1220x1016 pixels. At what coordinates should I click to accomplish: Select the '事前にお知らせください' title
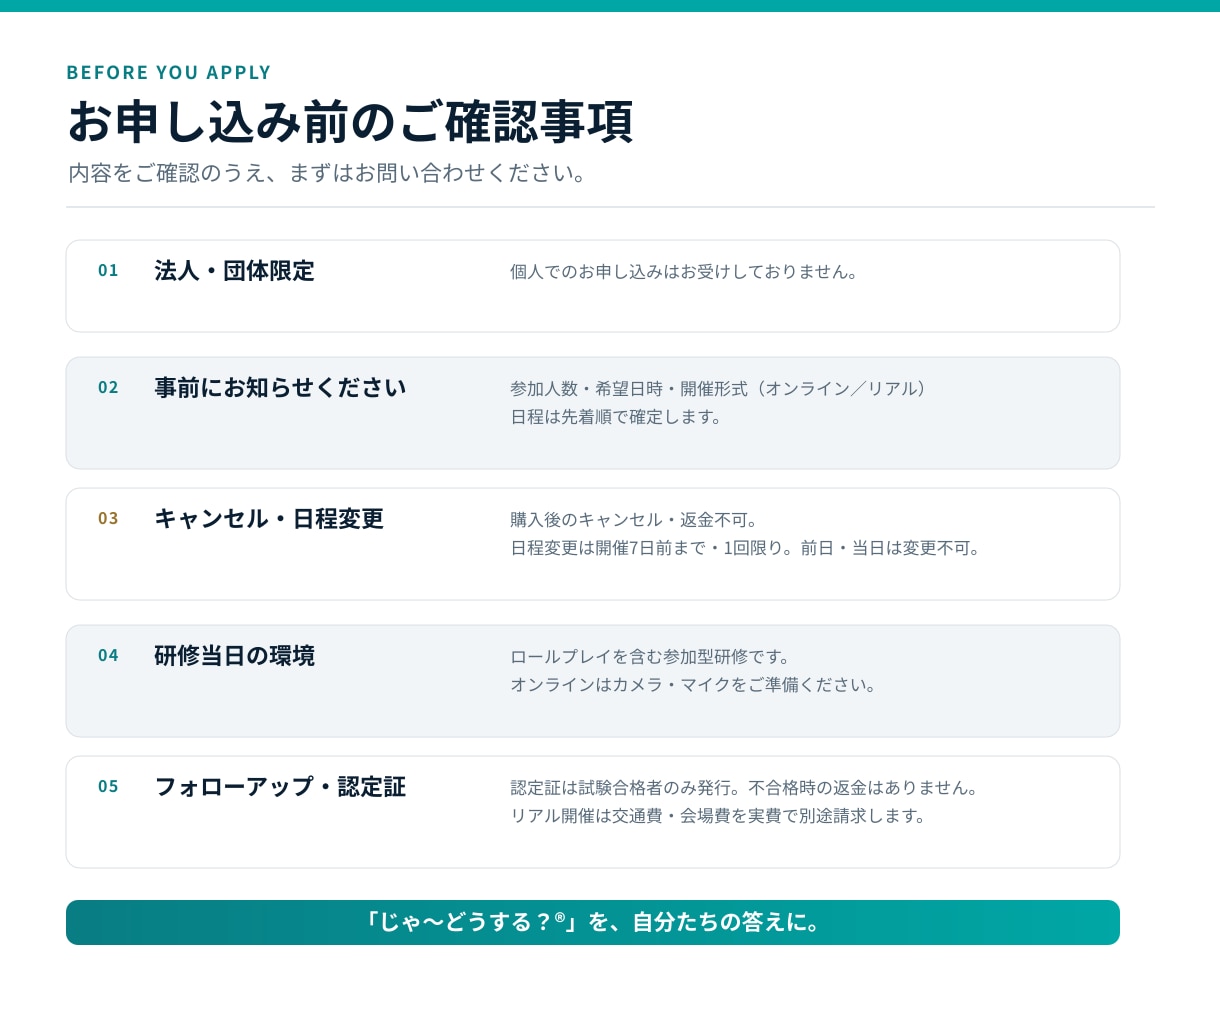click(x=280, y=388)
